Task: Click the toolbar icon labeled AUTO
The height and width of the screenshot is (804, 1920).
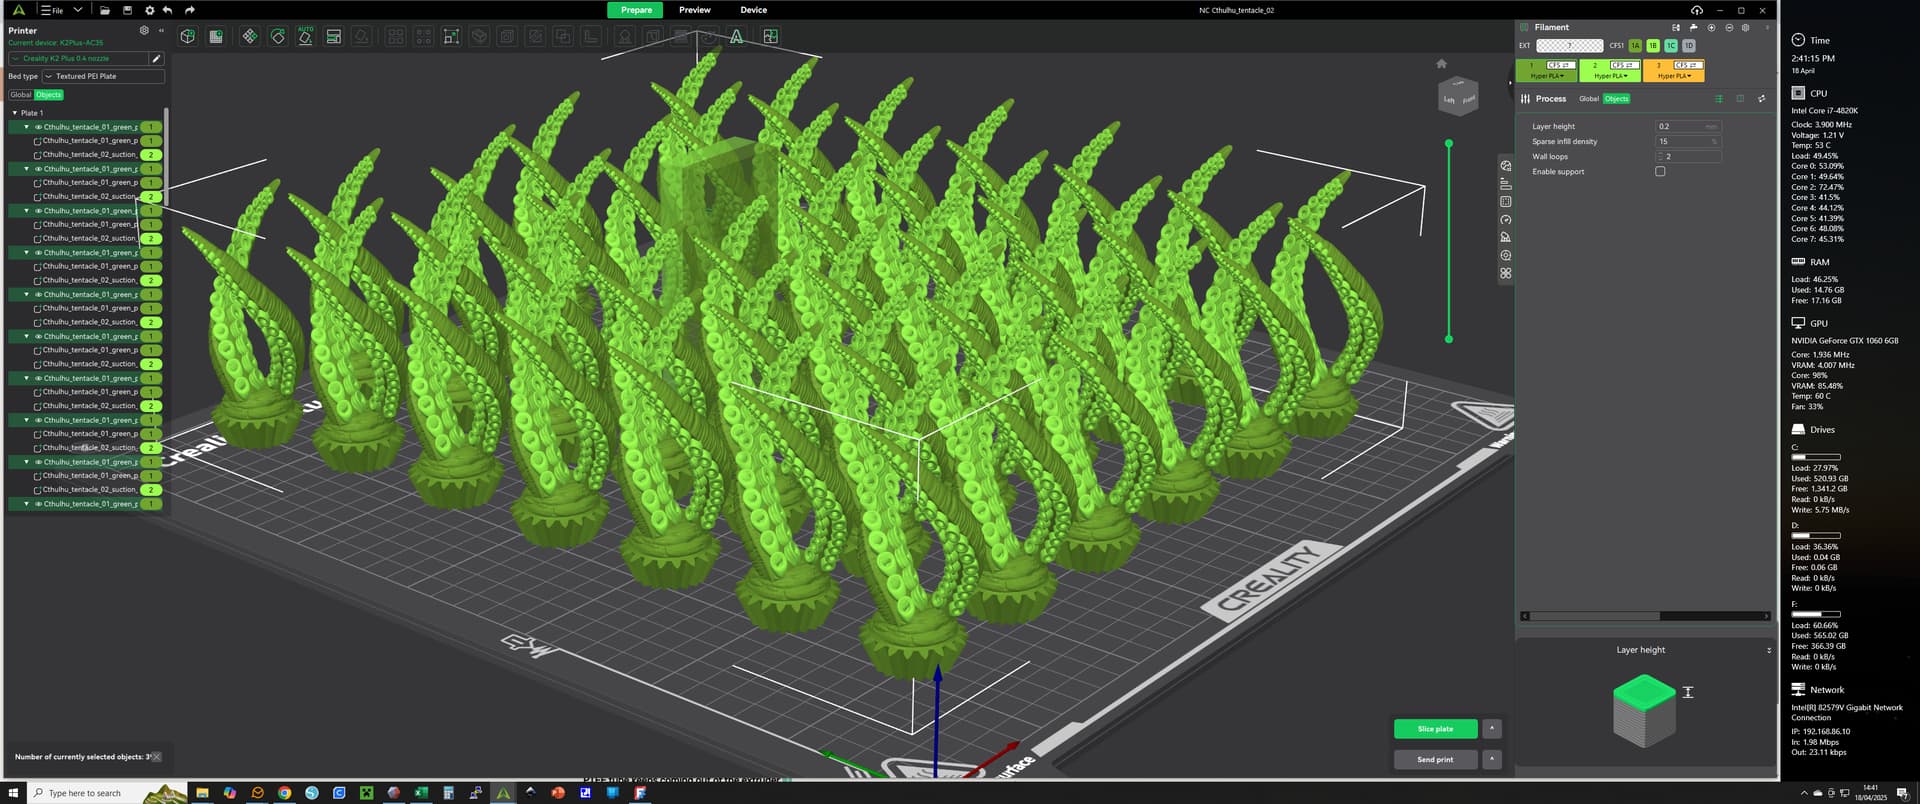Action: coord(305,36)
